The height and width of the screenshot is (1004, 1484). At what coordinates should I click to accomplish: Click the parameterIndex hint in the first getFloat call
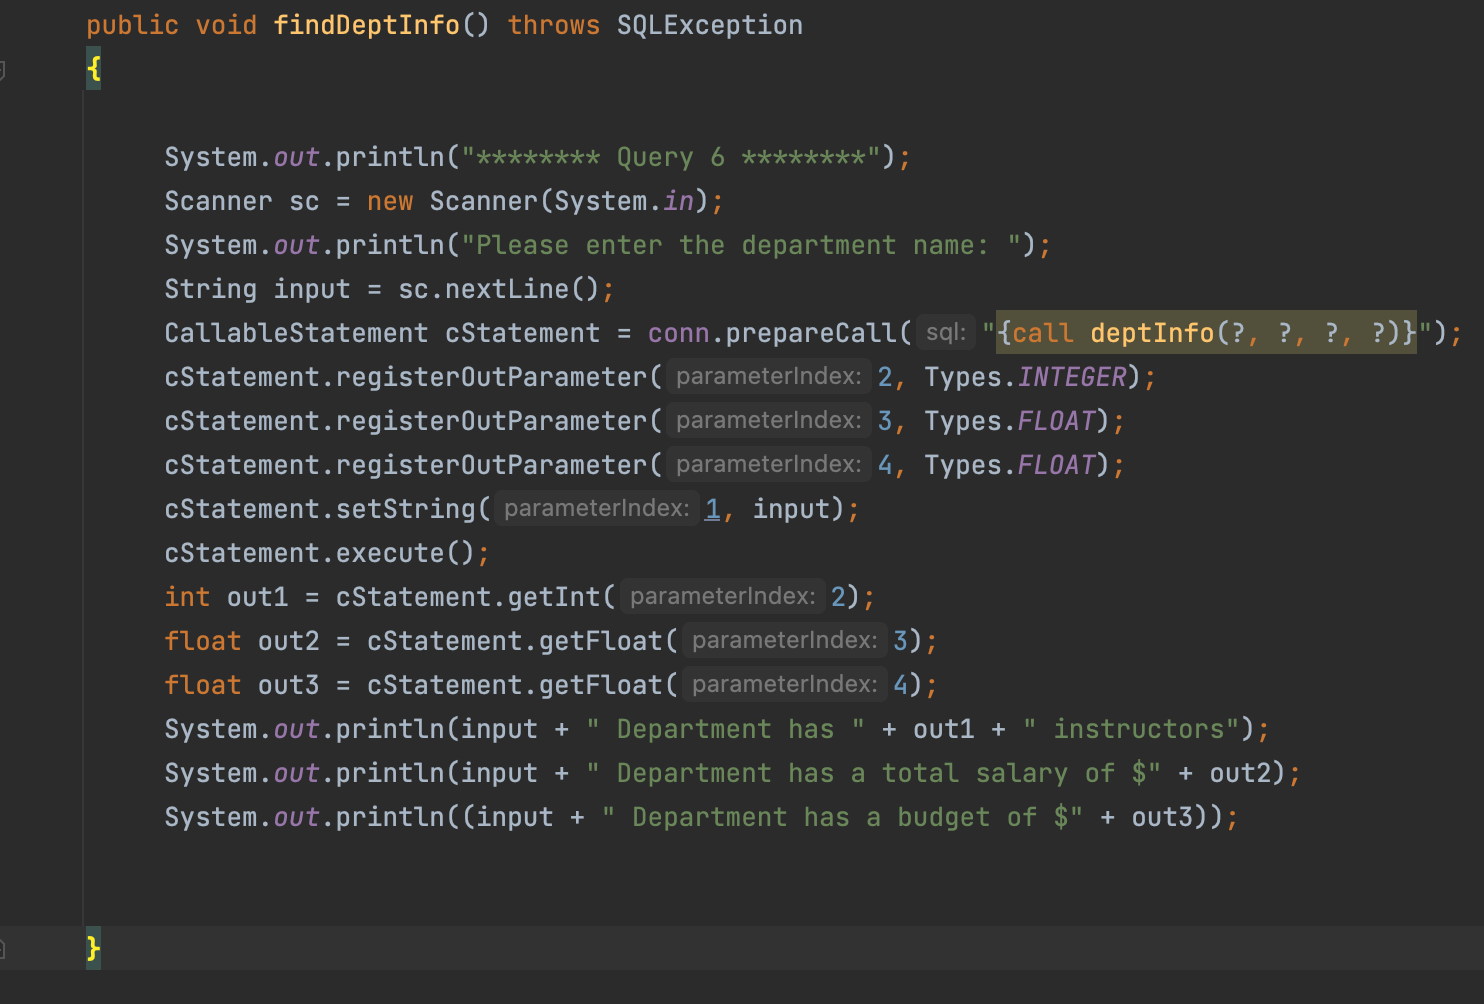(784, 640)
